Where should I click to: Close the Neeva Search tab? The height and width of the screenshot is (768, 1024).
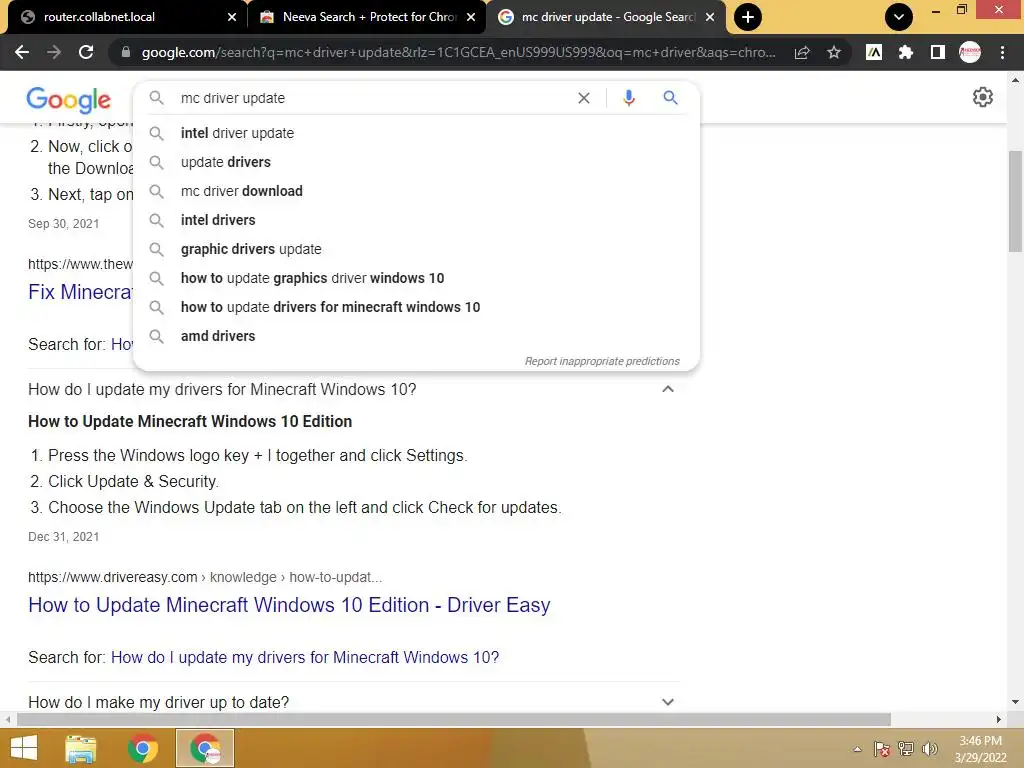(471, 17)
